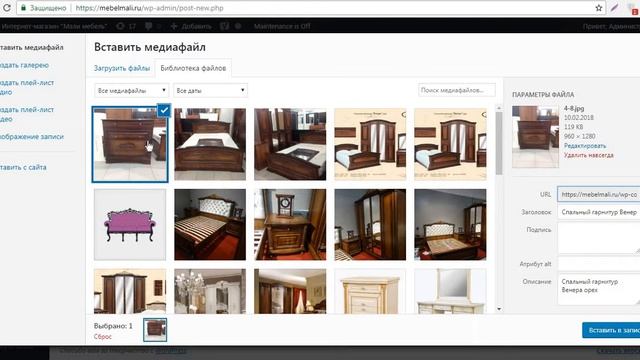
Task: Select the pink sofa thumbnail
Action: (x=130, y=224)
